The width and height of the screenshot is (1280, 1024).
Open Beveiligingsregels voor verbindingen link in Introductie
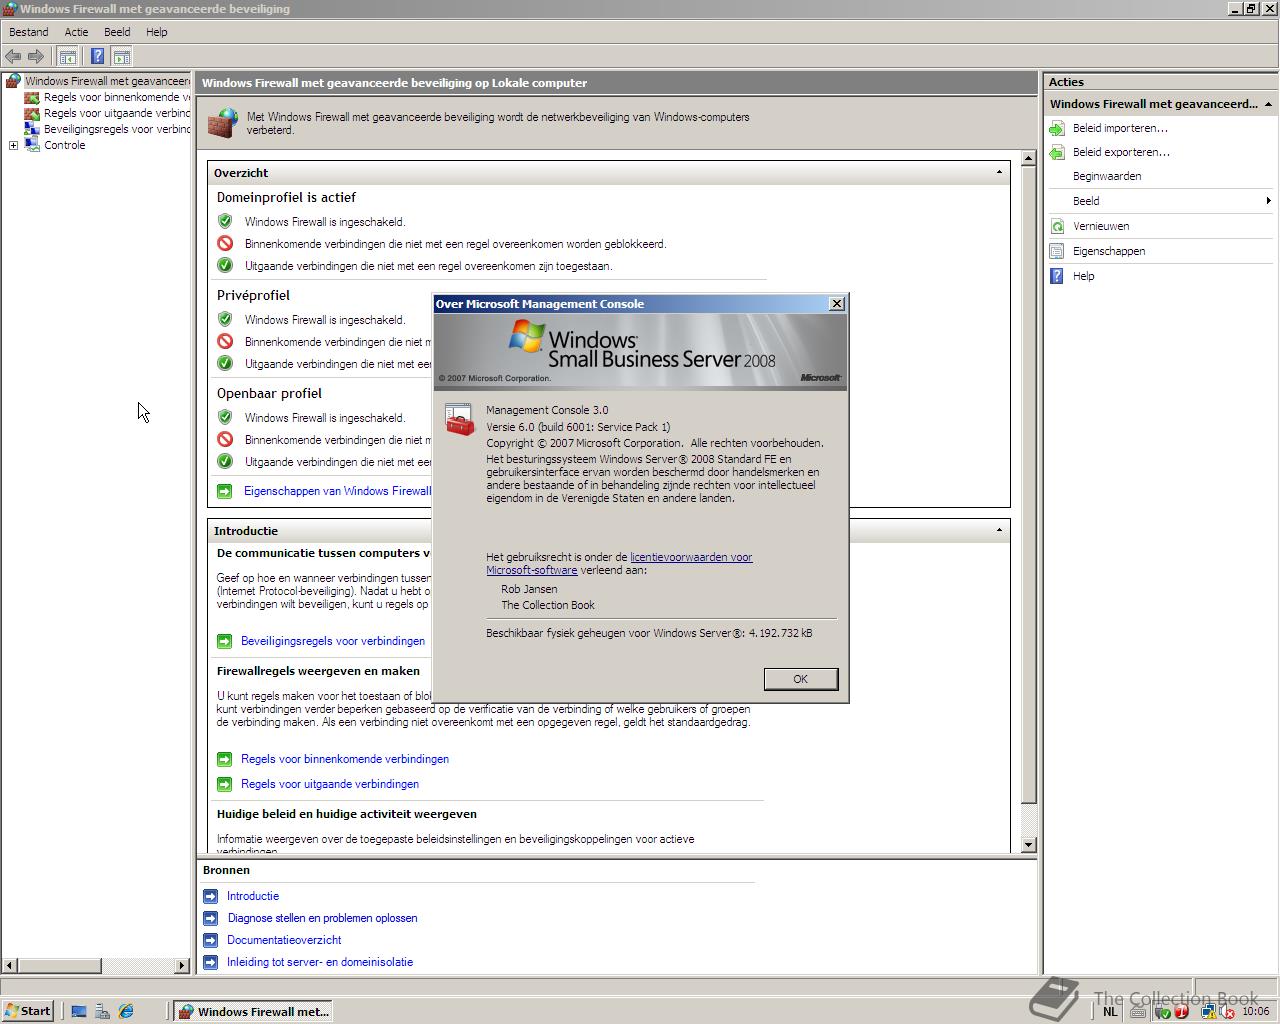pyautogui.click(x=333, y=641)
